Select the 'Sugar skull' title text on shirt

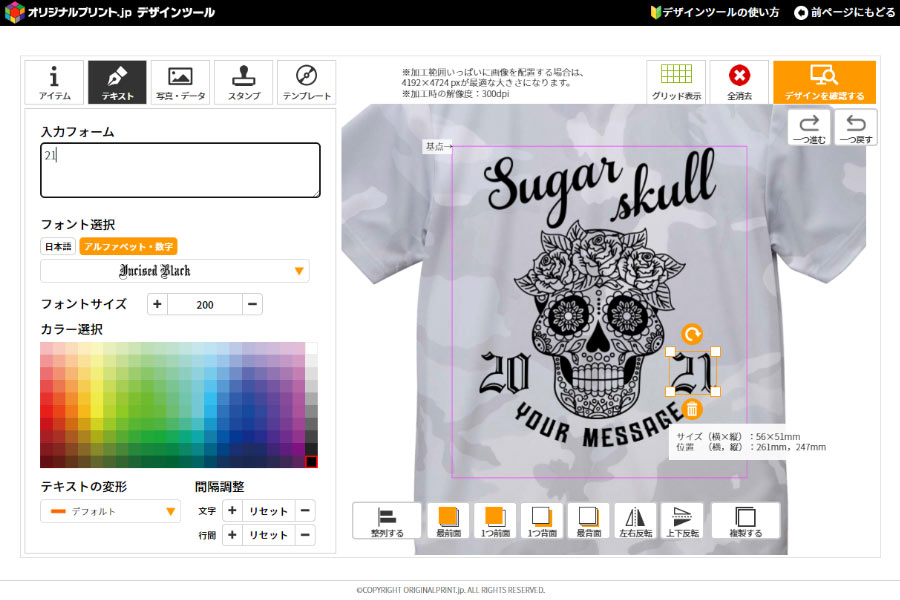(x=600, y=188)
